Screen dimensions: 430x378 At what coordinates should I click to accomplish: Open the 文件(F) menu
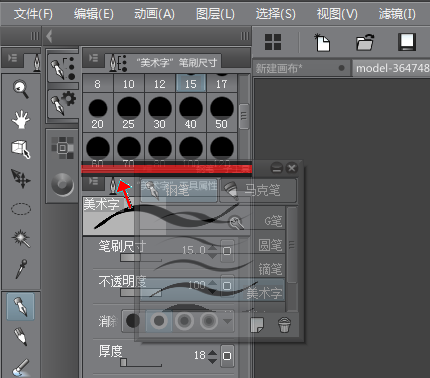[x=33, y=14]
